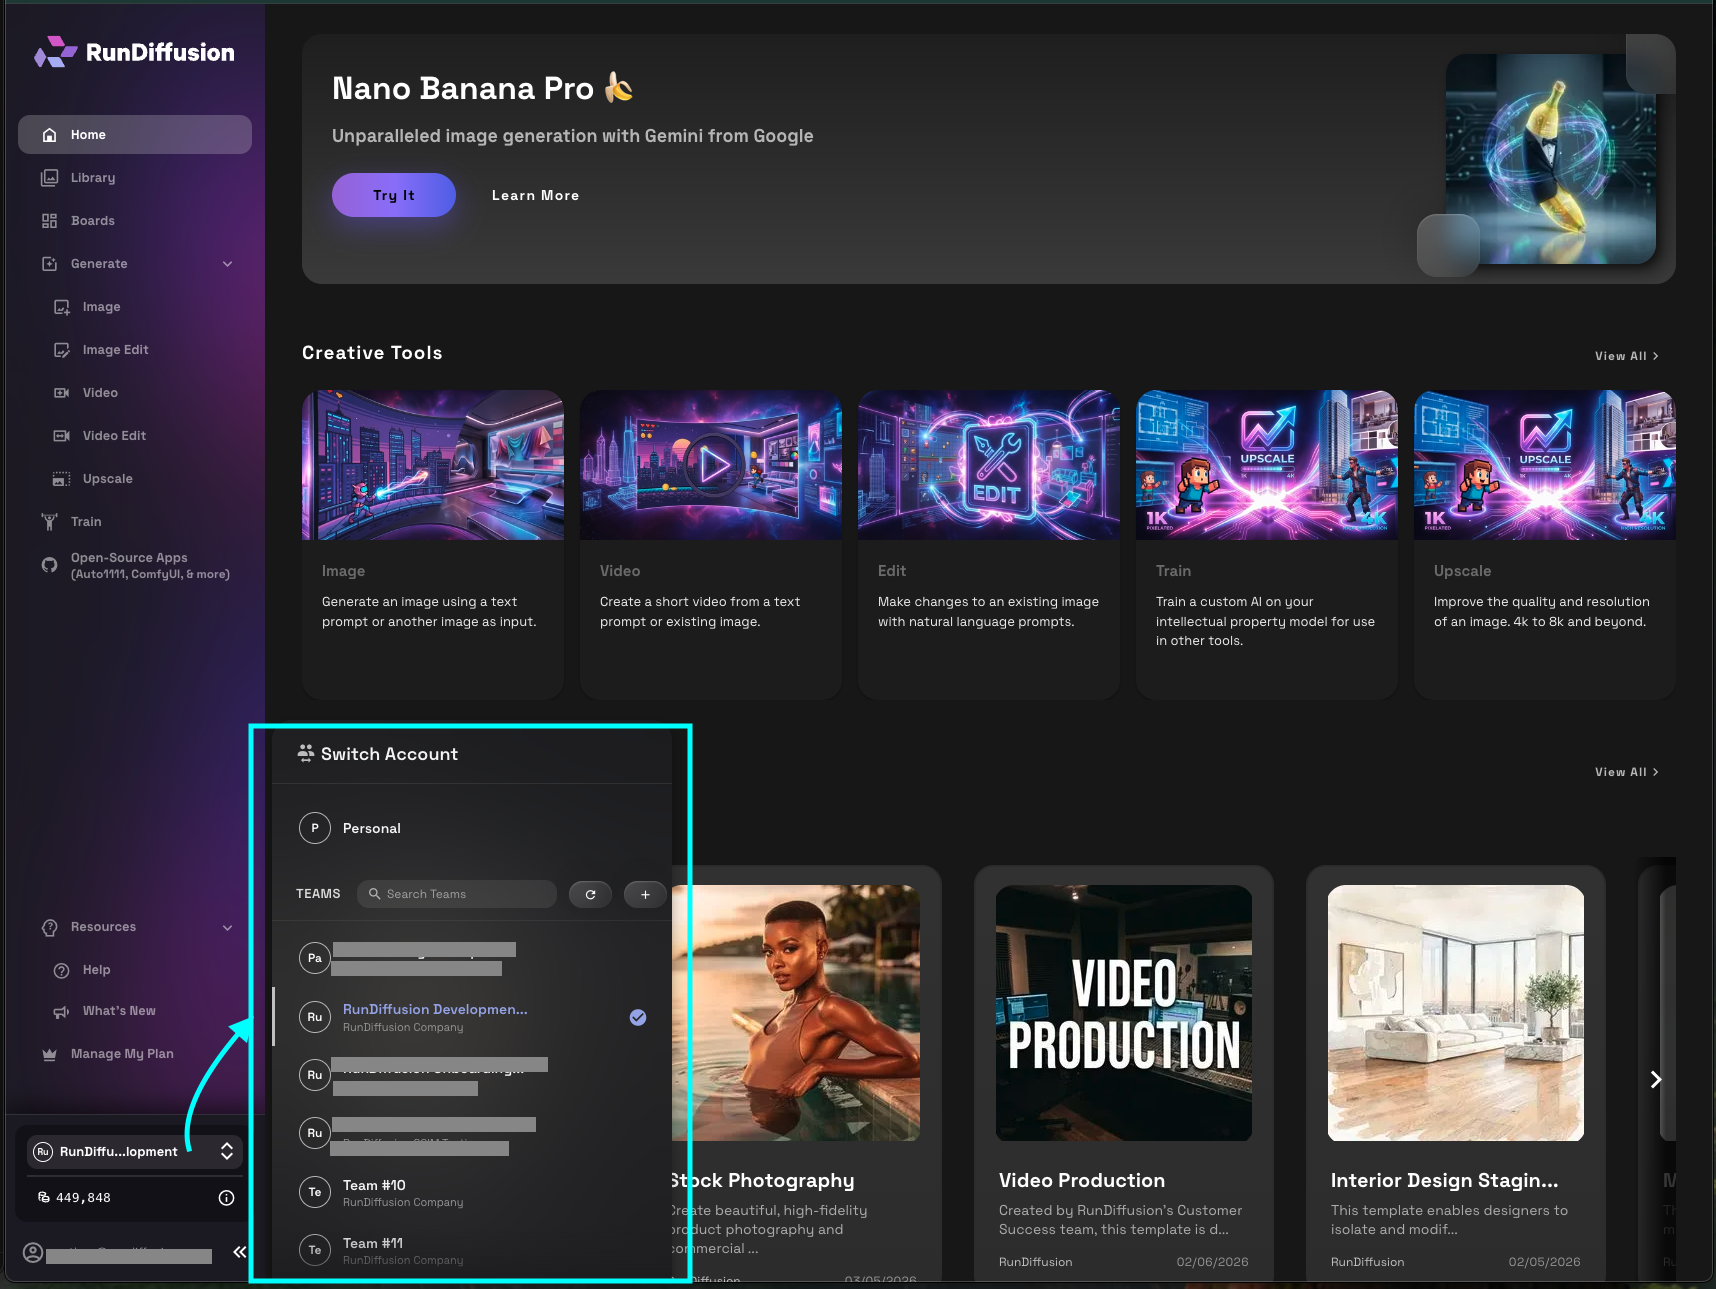Click the credits balance 449,848

point(83,1198)
